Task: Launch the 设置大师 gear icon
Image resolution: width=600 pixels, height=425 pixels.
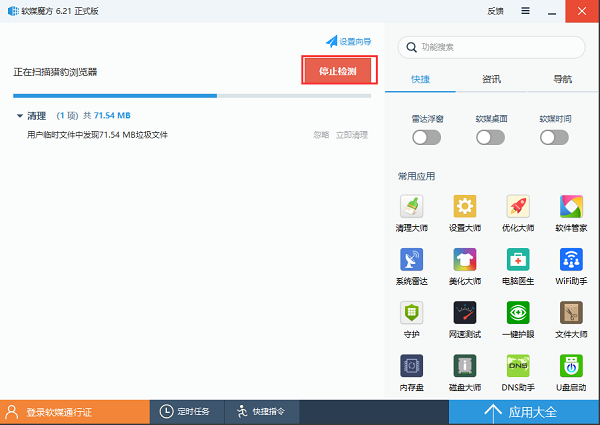Action: [465, 207]
